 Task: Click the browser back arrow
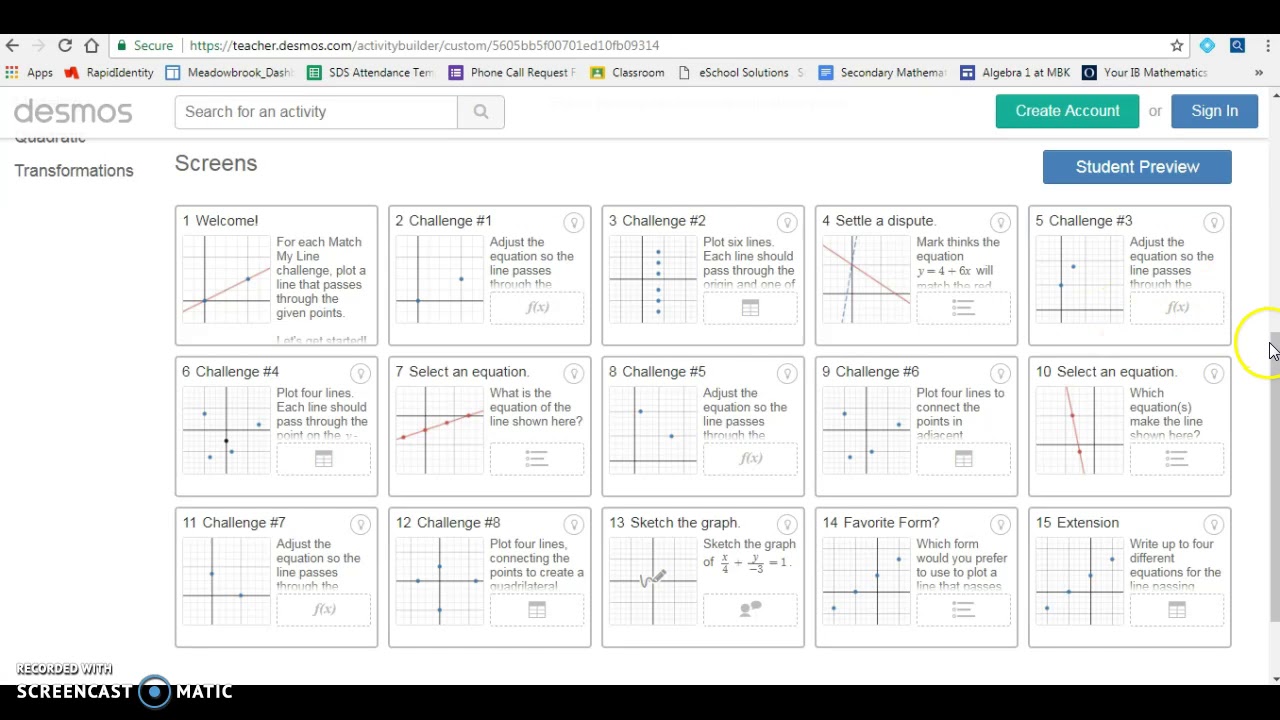click(12, 45)
